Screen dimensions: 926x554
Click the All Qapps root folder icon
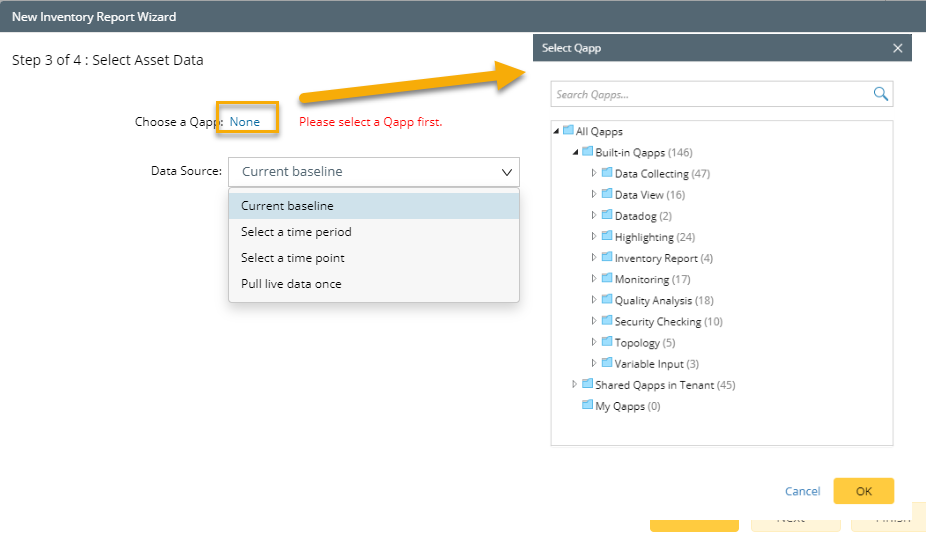click(x=567, y=131)
